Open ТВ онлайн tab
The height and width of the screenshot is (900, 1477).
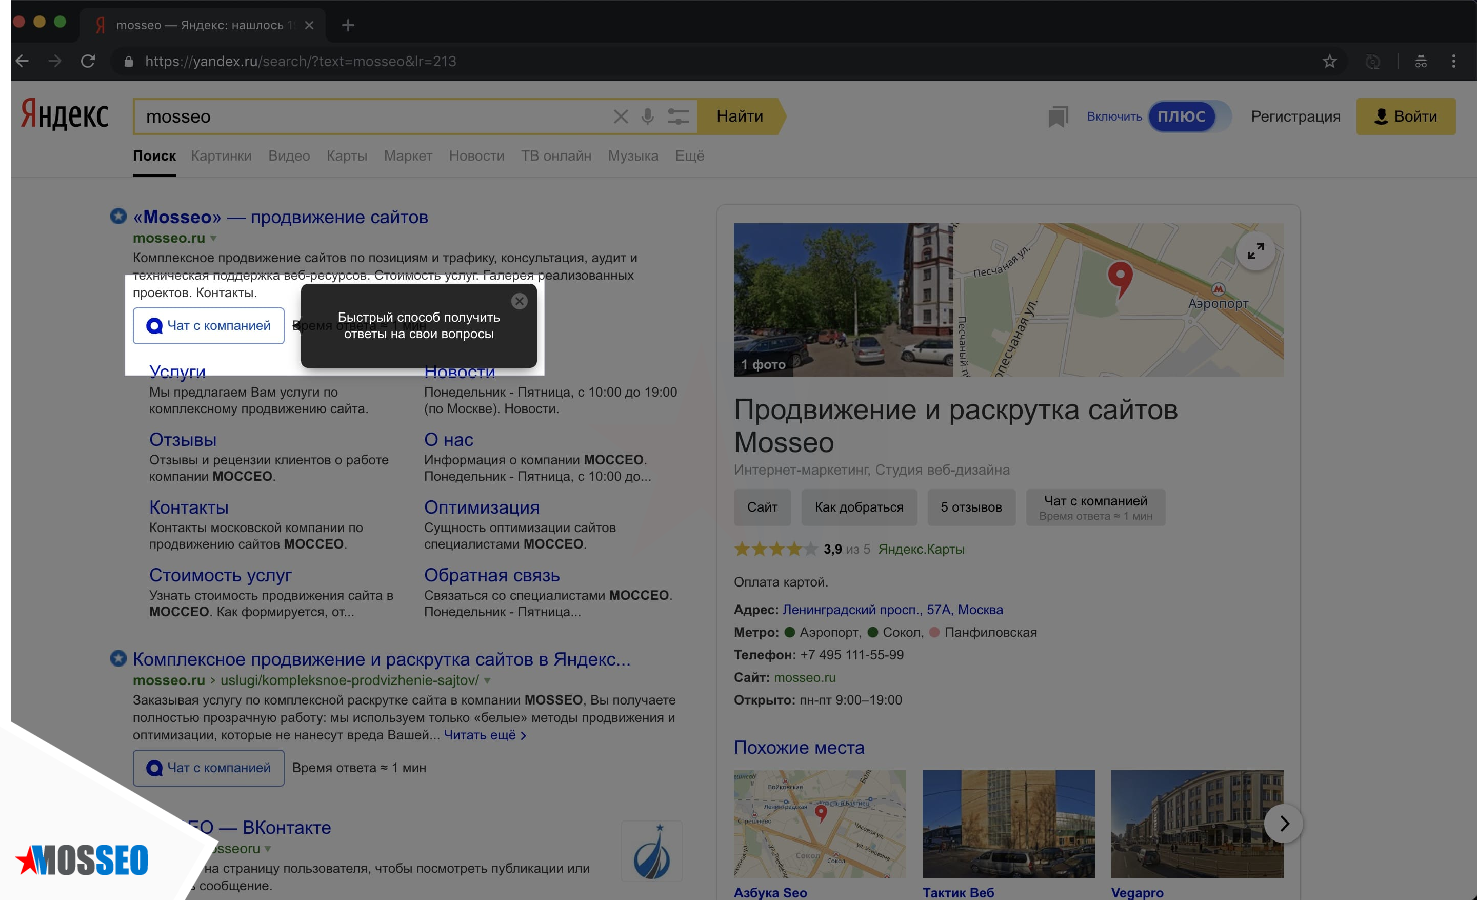pyautogui.click(x=556, y=156)
